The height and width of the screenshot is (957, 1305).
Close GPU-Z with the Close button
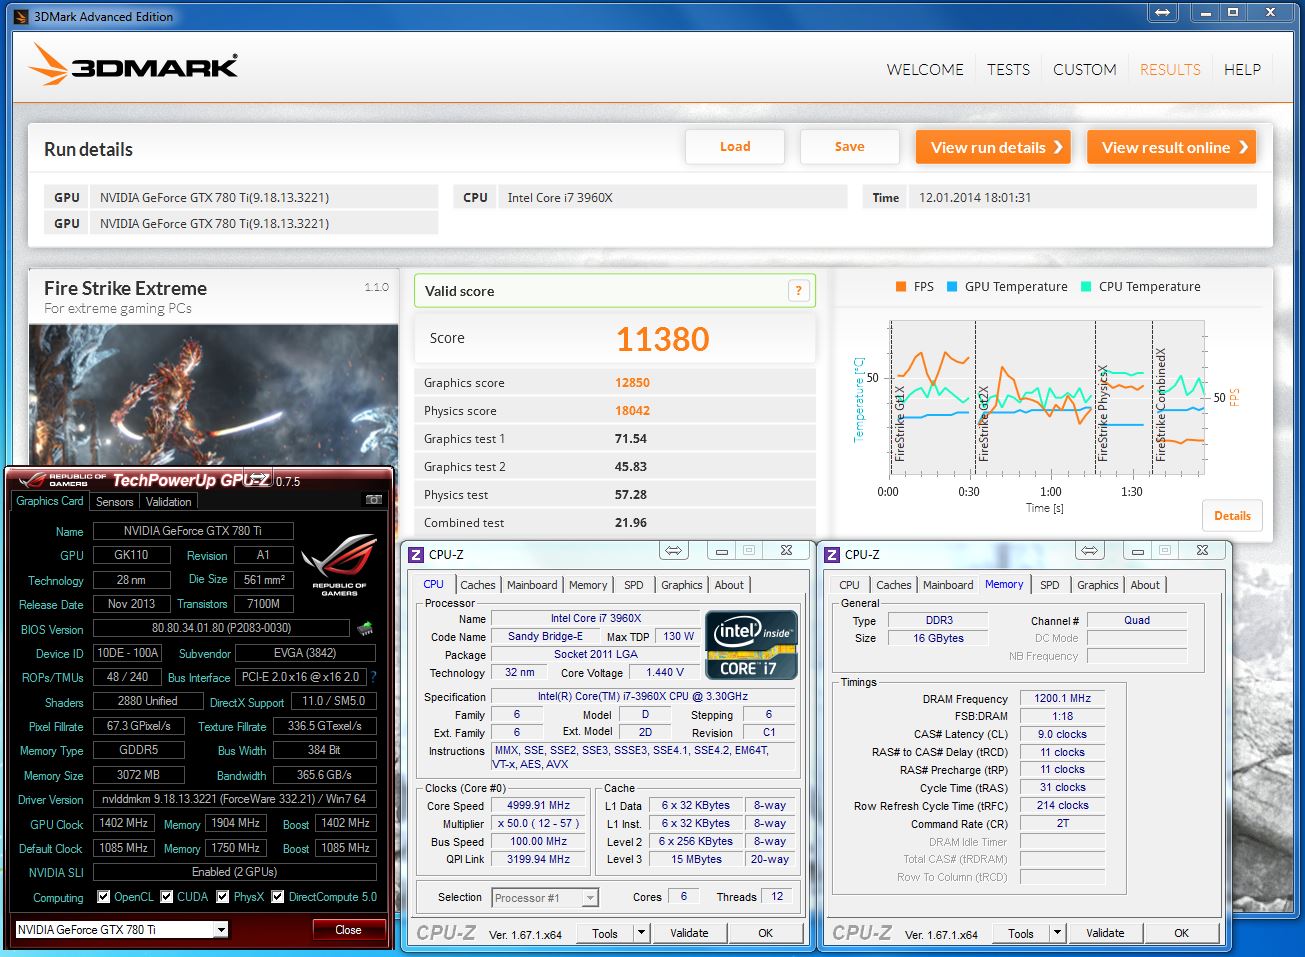pos(348,930)
